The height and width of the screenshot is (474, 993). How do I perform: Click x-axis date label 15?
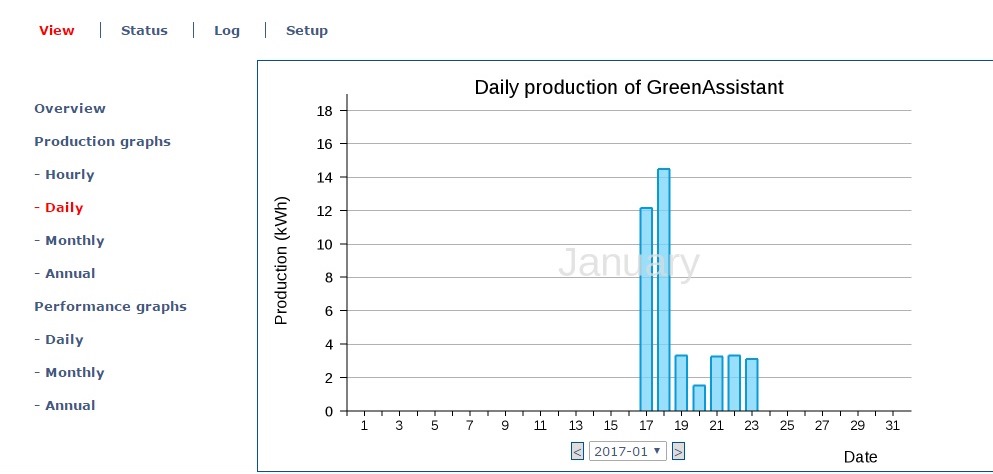(610, 426)
